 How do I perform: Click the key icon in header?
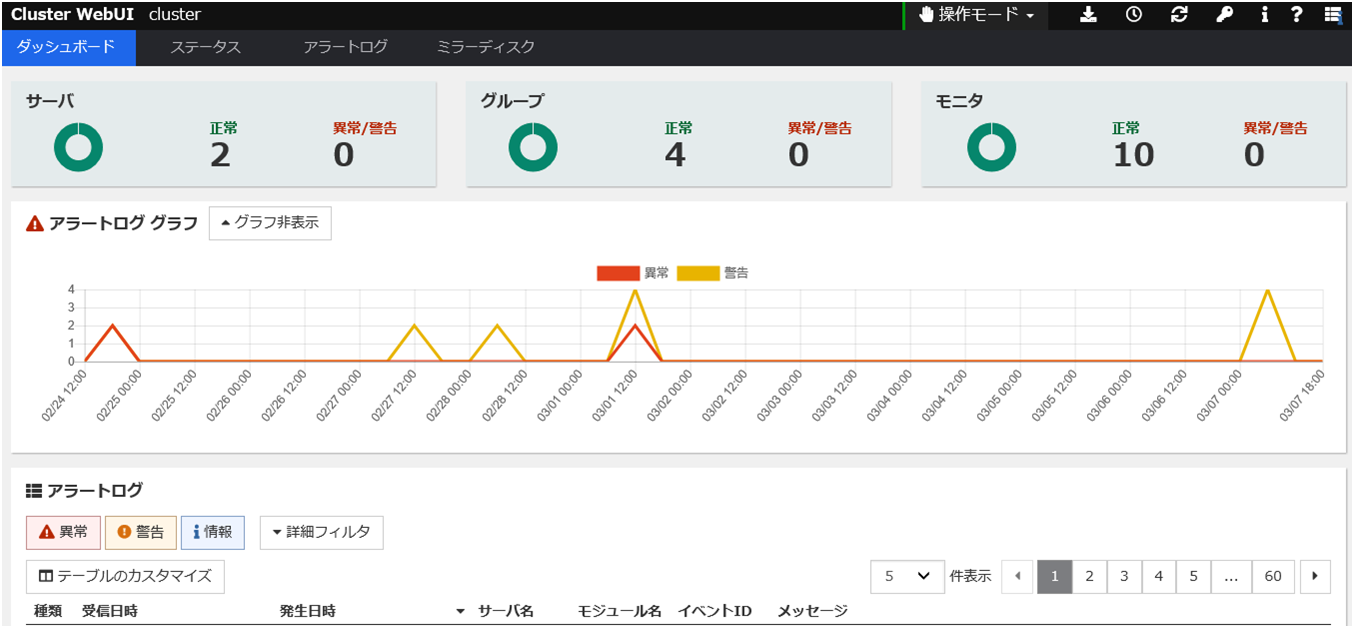pos(1224,15)
